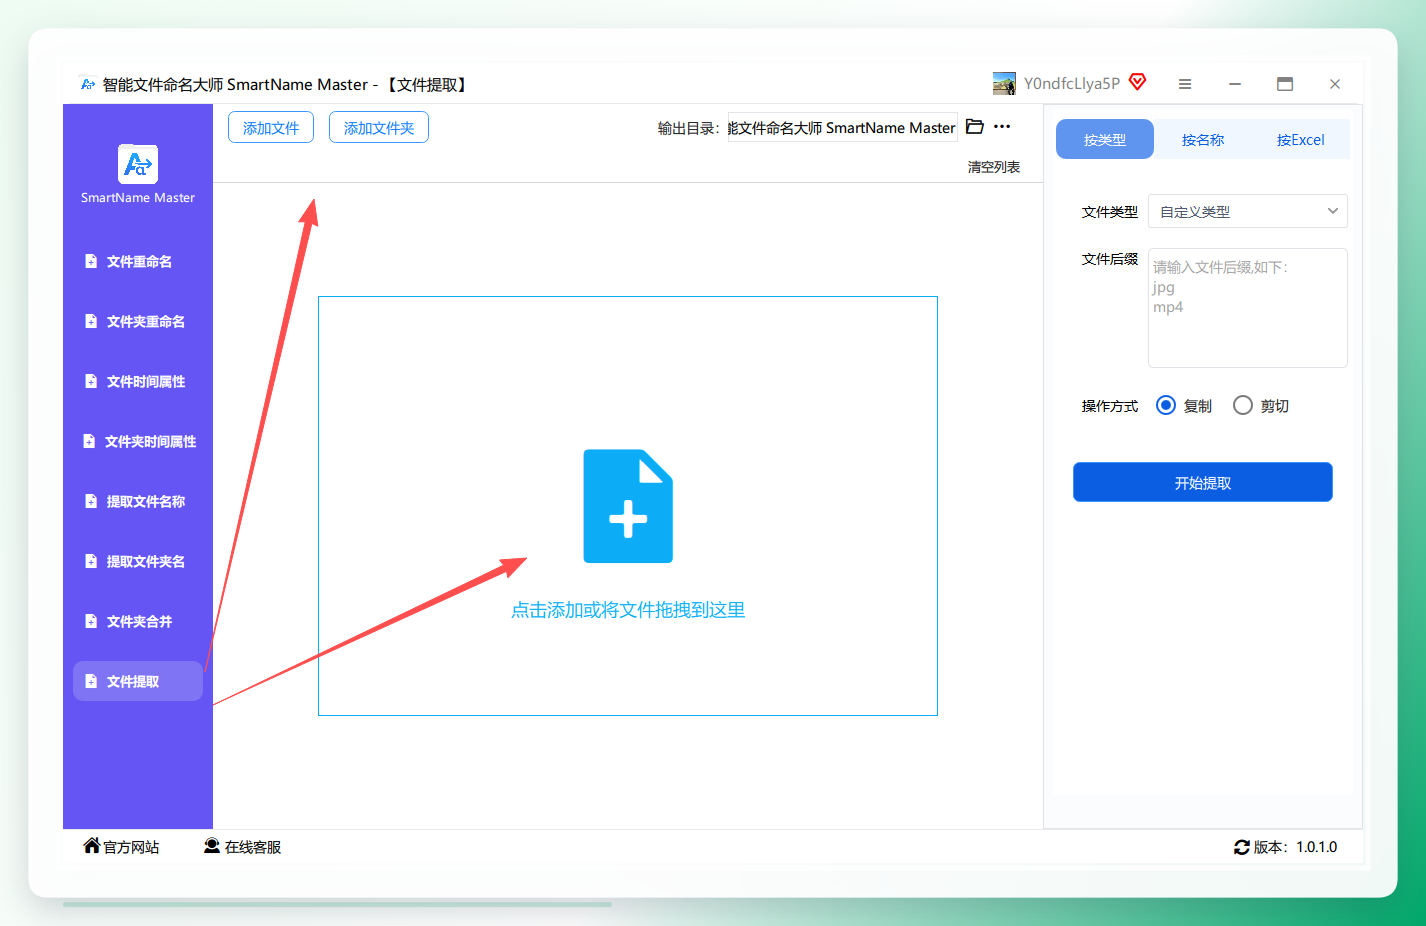Minimize the SmartName Master window
The height and width of the screenshot is (926, 1426).
[x=1235, y=84]
